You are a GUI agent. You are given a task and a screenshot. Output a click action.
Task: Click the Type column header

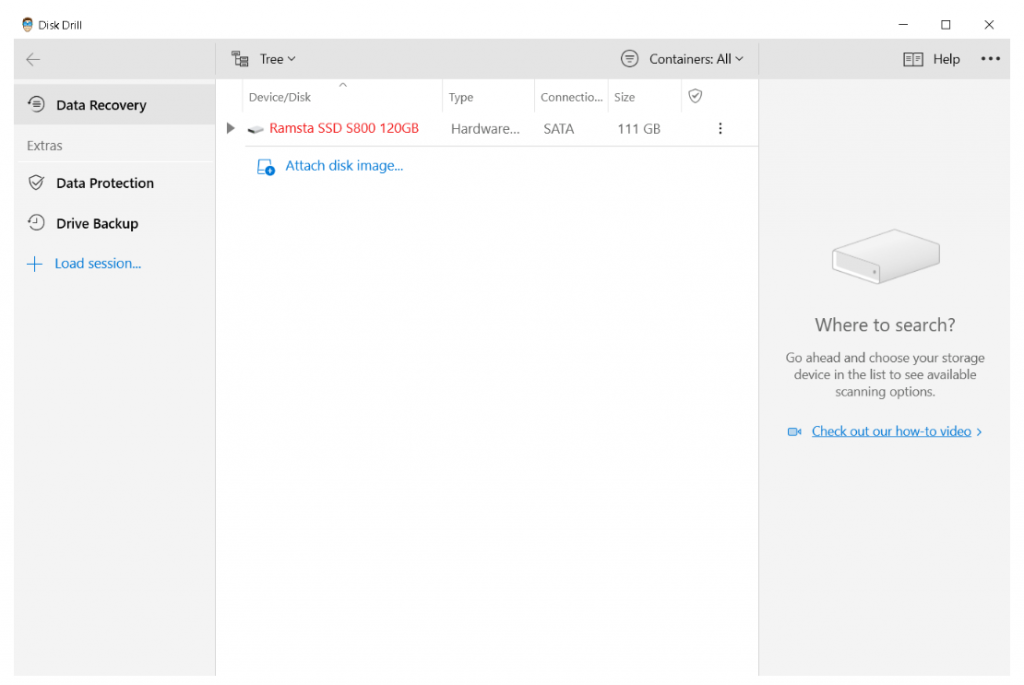[461, 97]
